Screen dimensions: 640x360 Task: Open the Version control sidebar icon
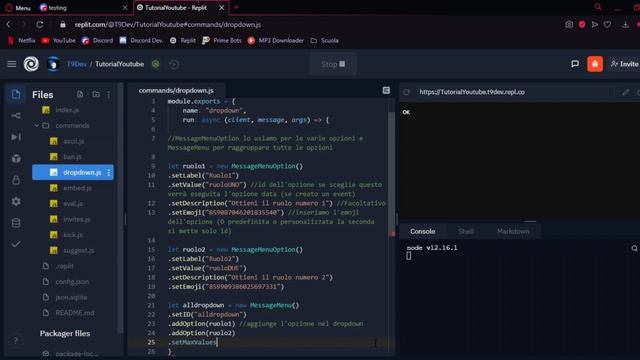[x=16, y=116]
